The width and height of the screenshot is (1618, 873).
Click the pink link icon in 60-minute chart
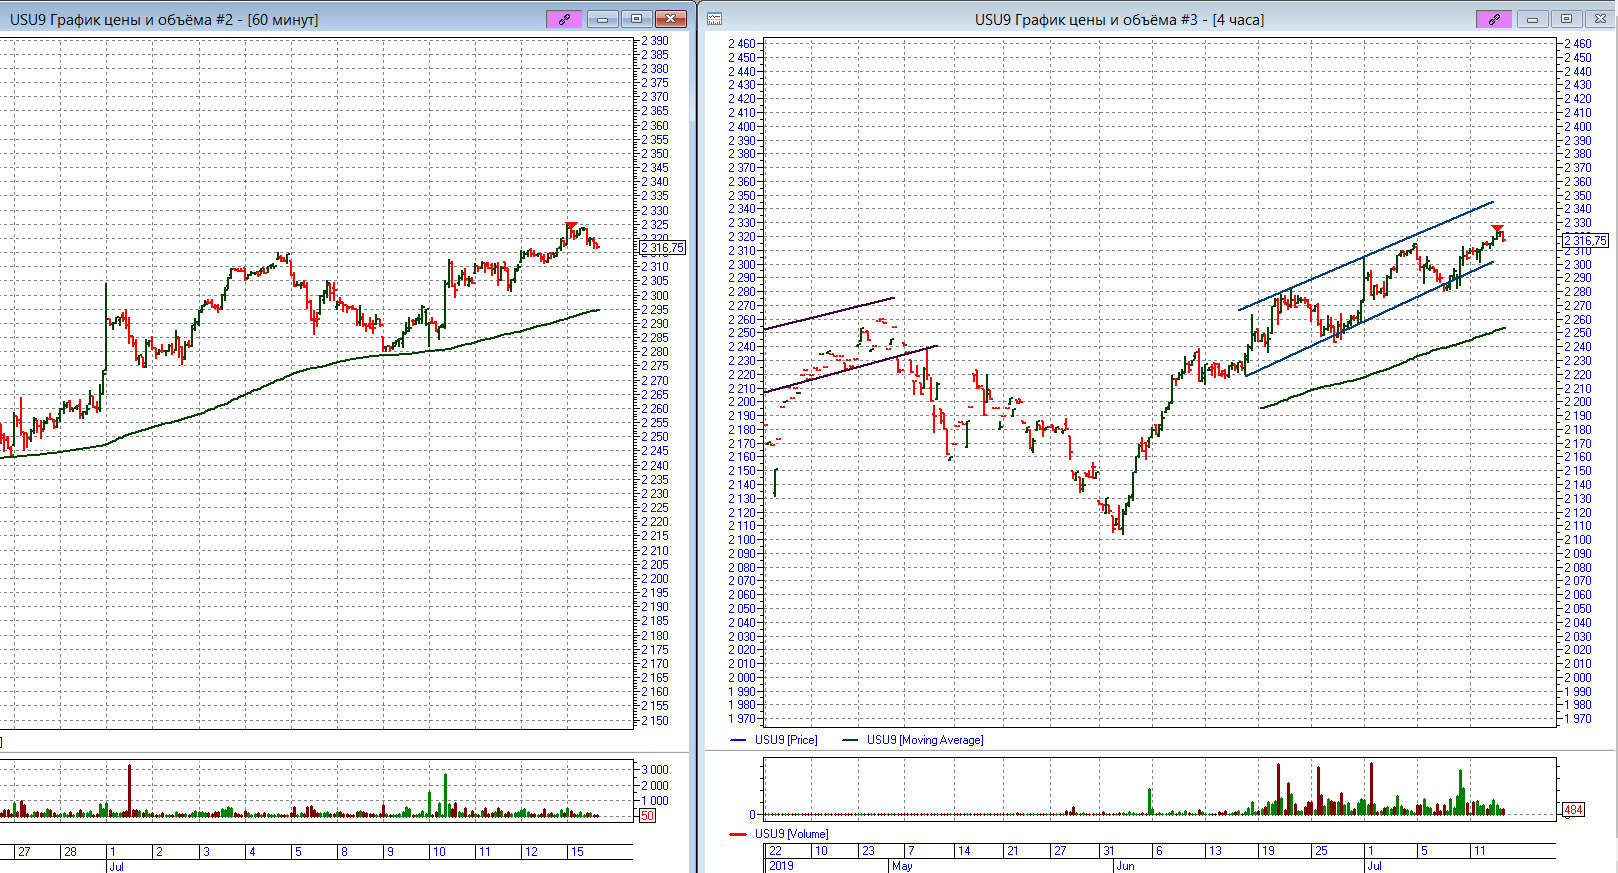tap(564, 19)
